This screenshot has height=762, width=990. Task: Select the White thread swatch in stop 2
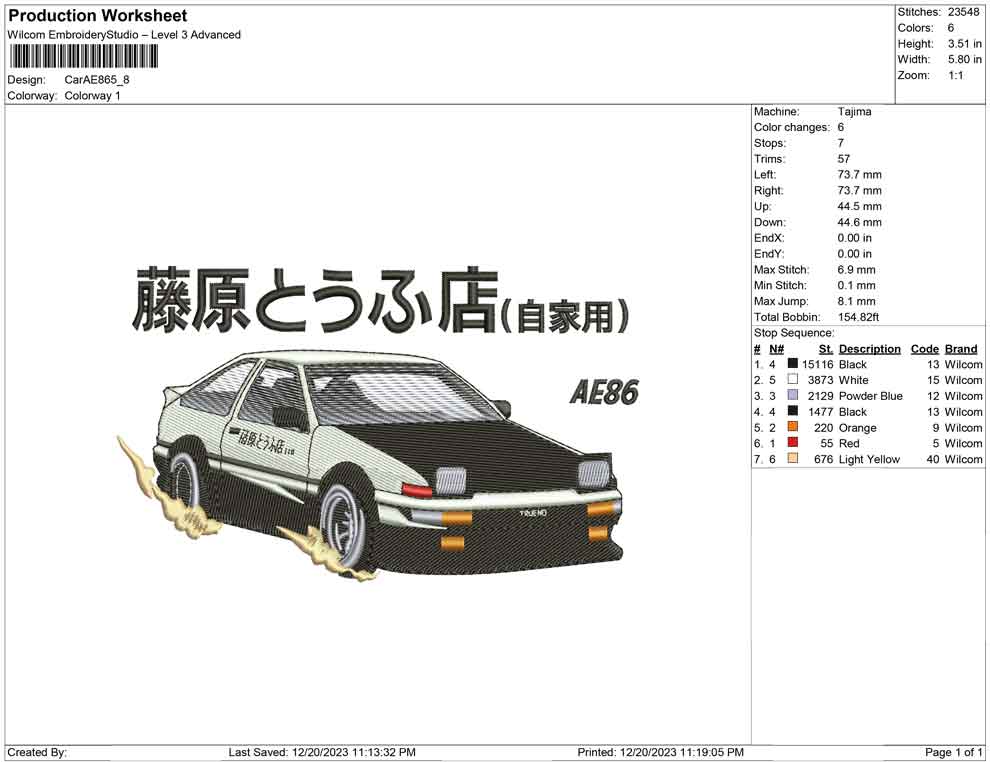point(791,380)
